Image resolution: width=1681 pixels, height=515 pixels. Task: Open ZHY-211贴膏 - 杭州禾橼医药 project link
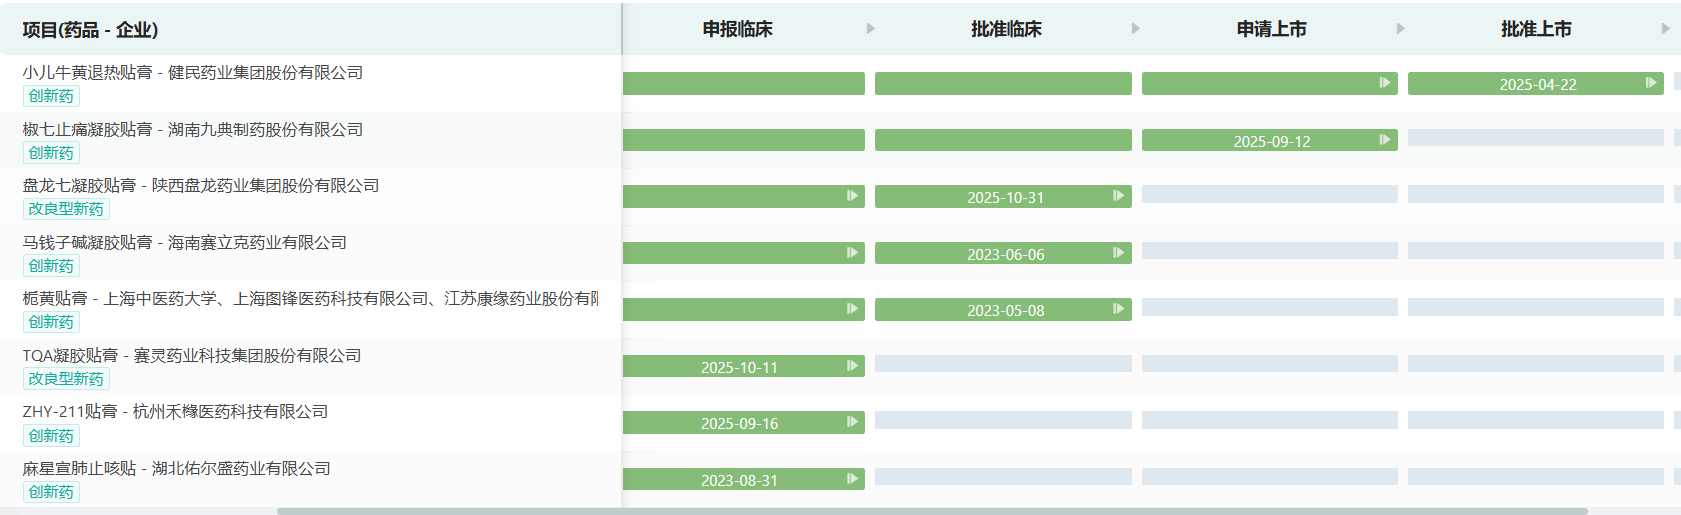175,411
